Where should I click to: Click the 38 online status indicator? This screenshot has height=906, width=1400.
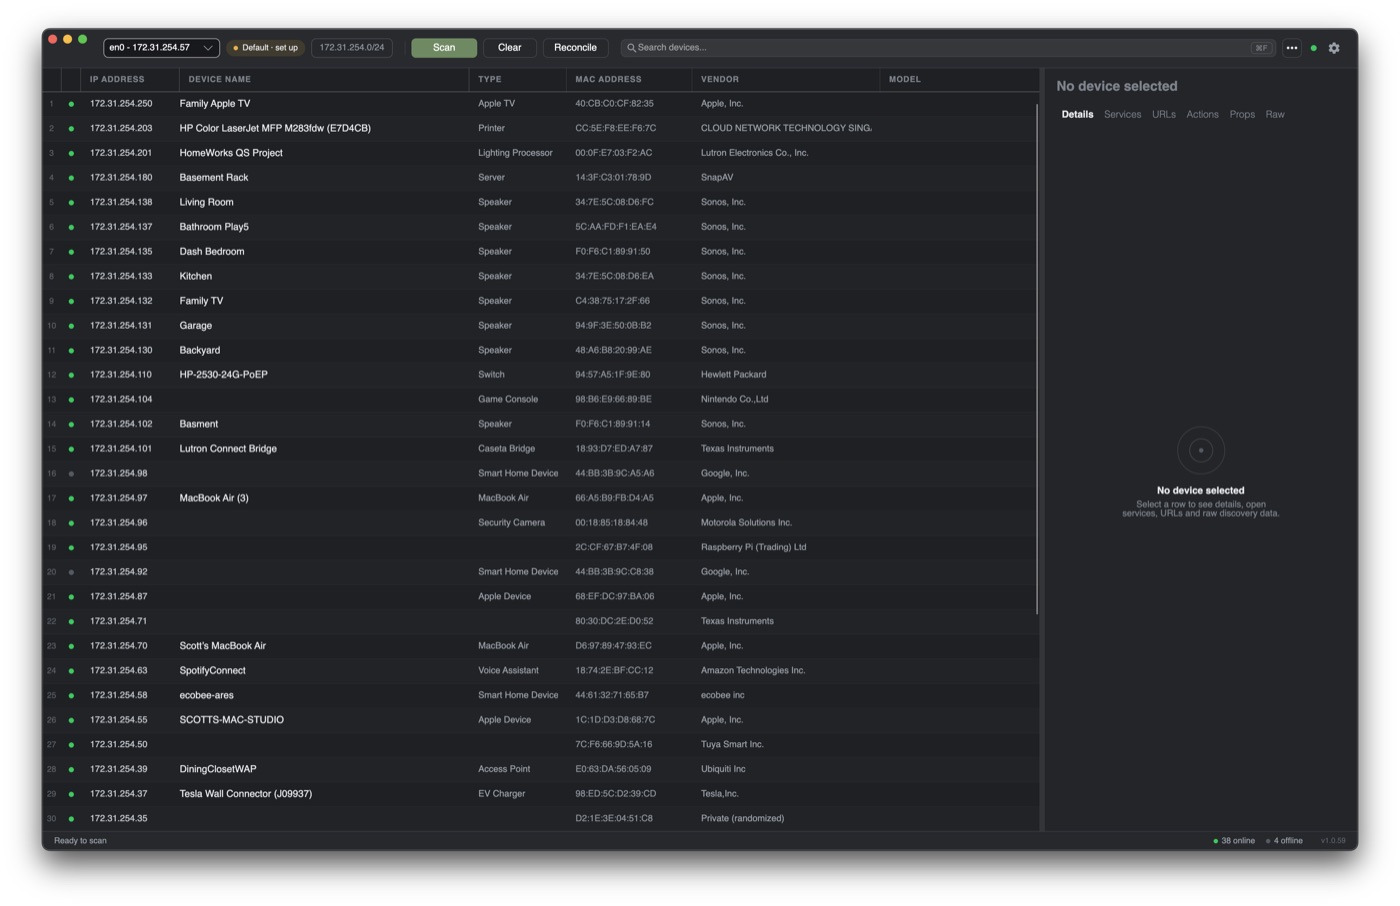(x=1234, y=841)
